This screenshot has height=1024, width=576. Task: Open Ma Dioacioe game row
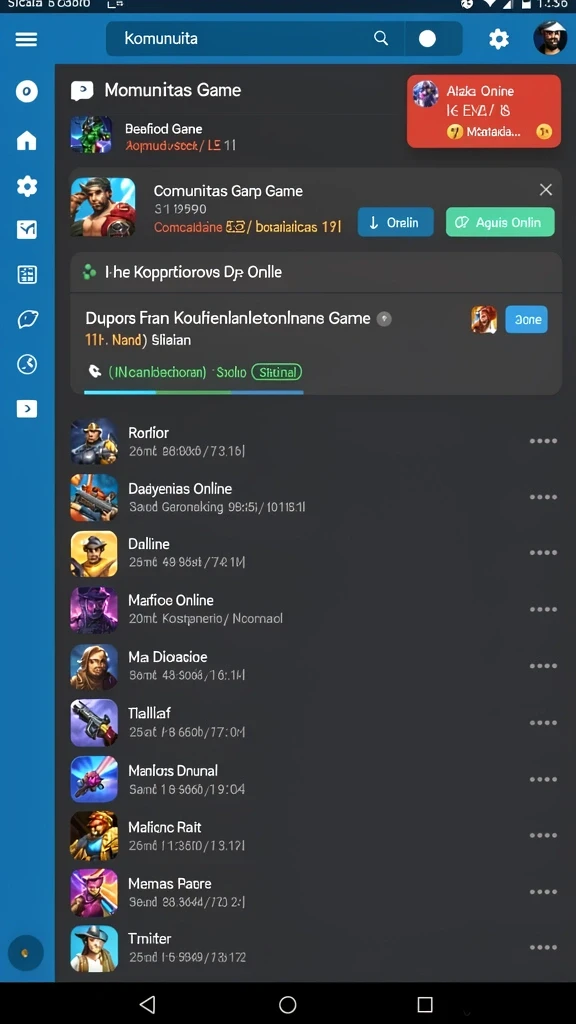[315, 666]
